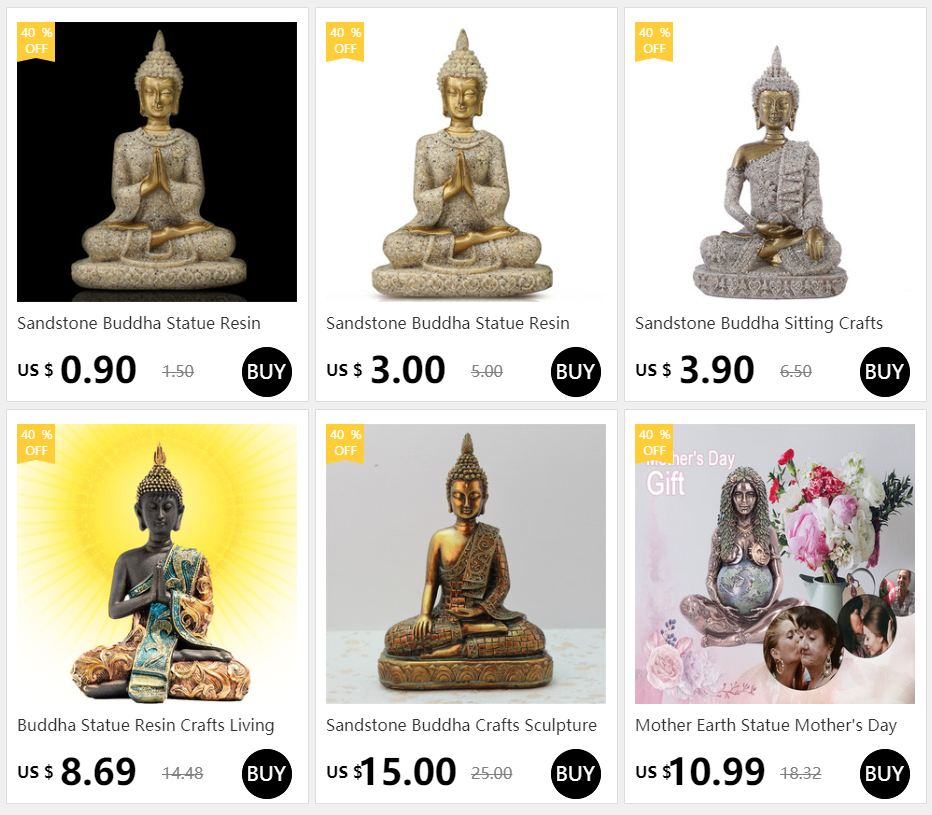Open 'Sandstone Buddha Crafts Sculpture' title link
Viewport: 932px width, 815px height.
pos(461,725)
